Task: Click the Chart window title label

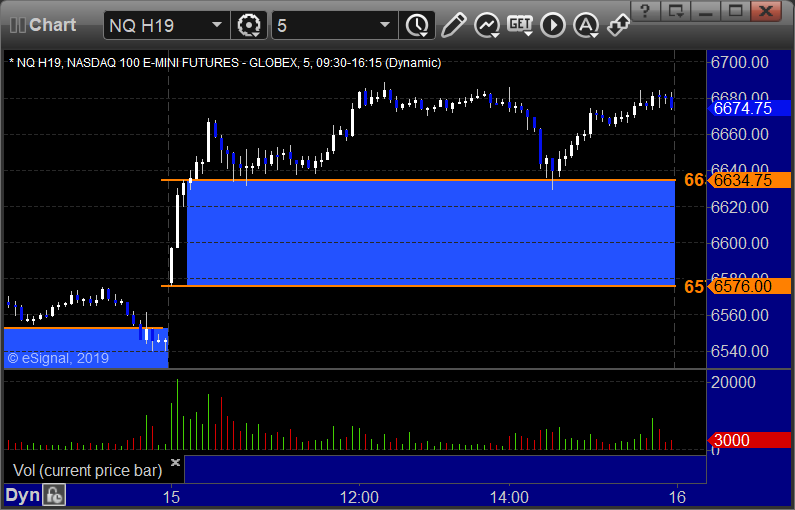Action: [52, 25]
